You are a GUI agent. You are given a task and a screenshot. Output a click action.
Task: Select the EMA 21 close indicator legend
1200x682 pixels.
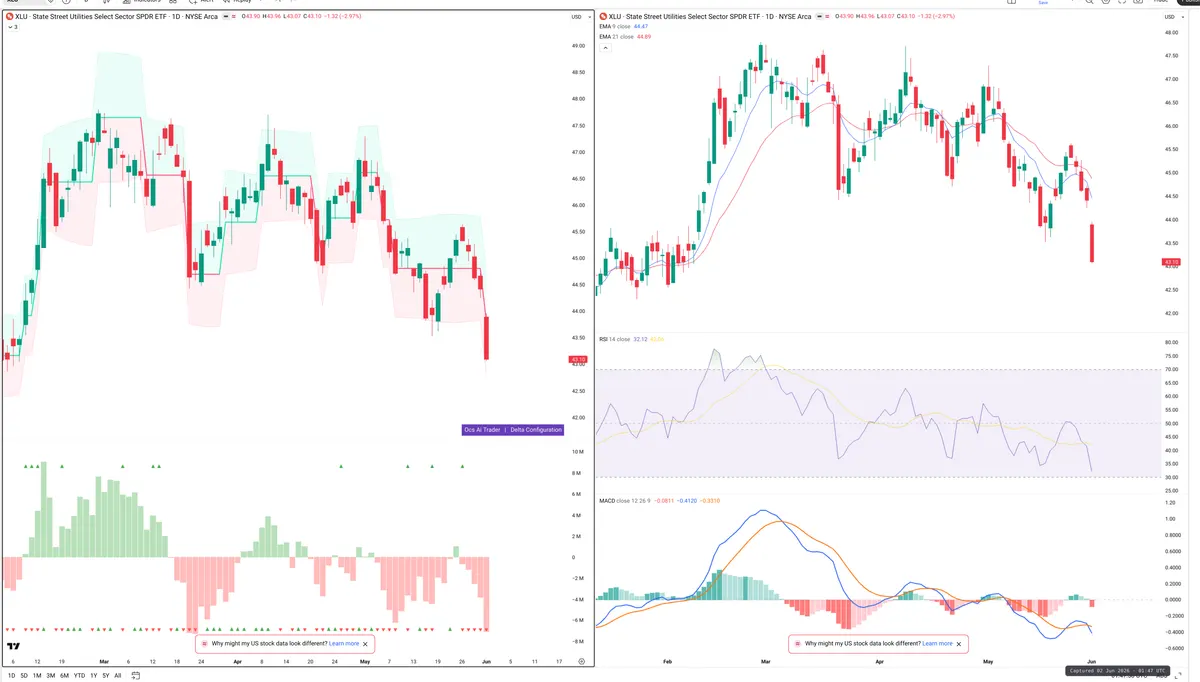(x=616, y=37)
